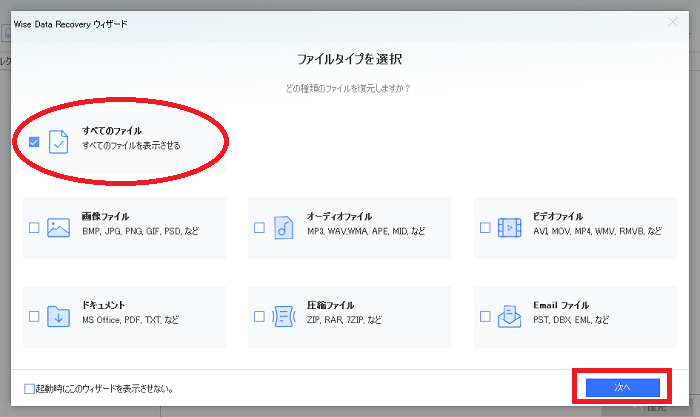
Task: Enable 起動時にこのウィザードを表示させない checkbox
Action: (29, 389)
